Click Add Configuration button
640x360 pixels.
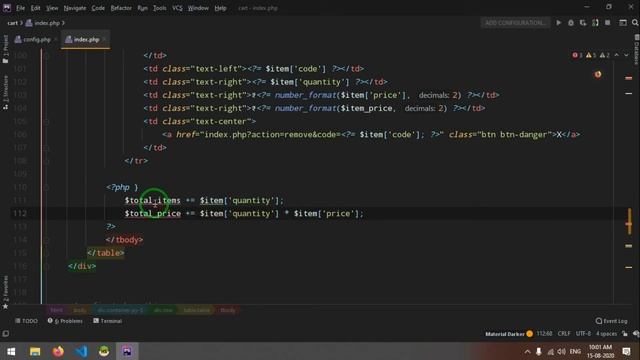(x=515, y=23)
